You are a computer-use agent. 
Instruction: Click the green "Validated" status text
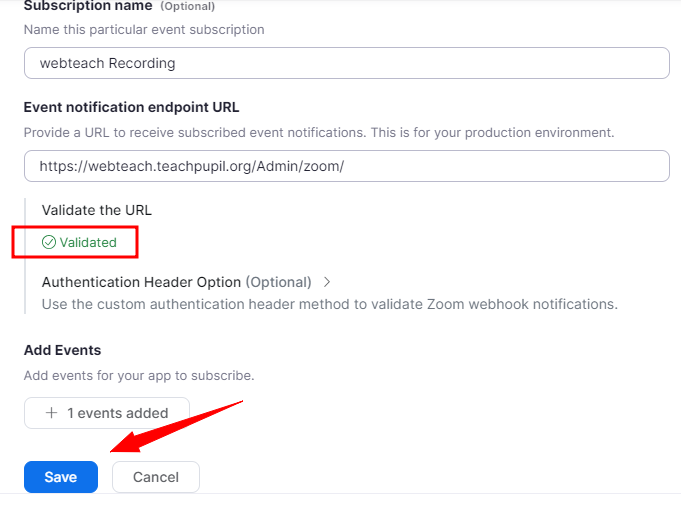click(x=88, y=242)
